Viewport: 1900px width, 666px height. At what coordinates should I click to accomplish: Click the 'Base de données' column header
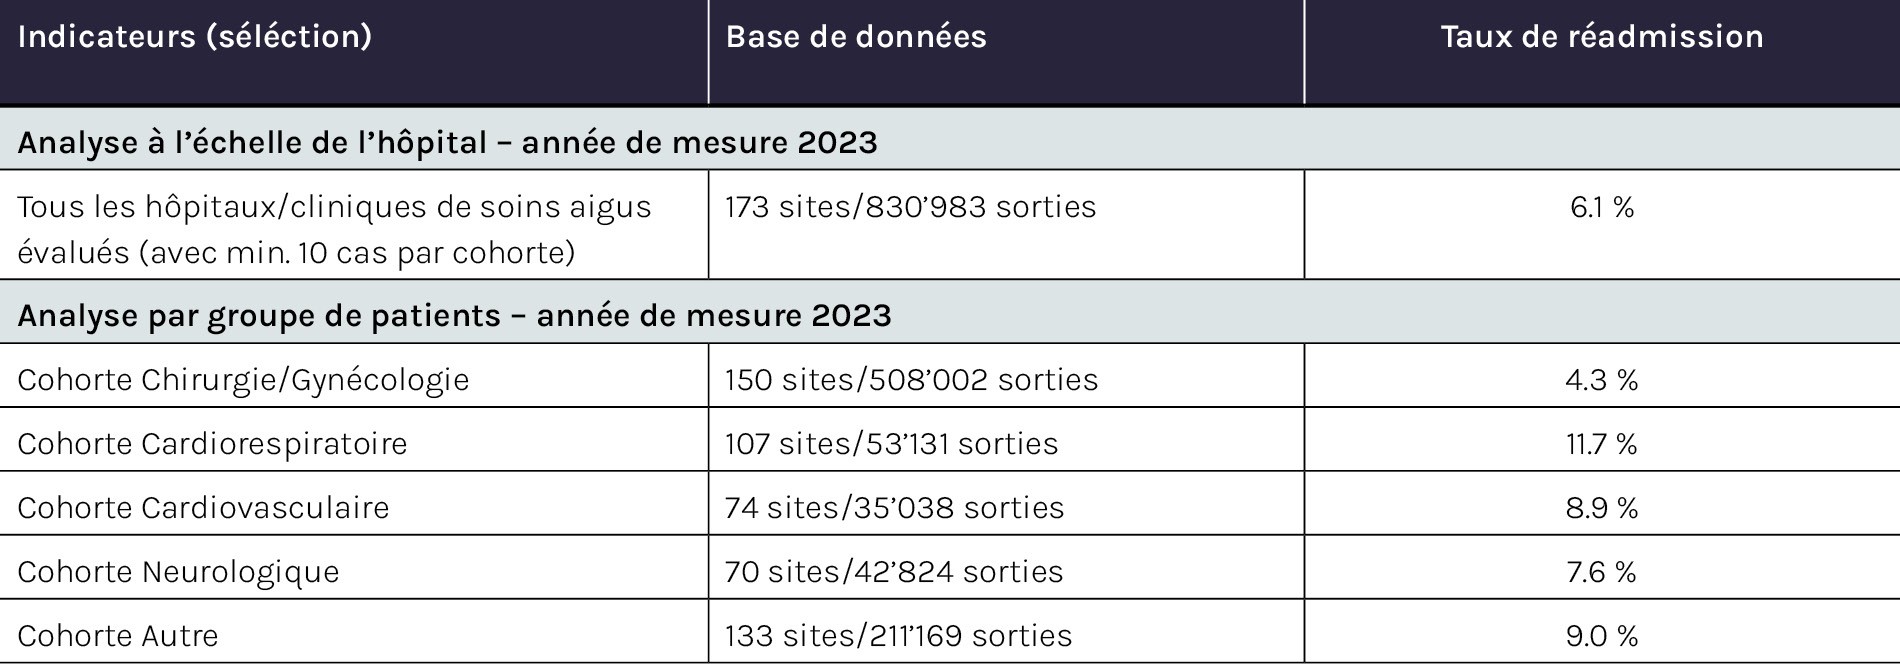[856, 37]
